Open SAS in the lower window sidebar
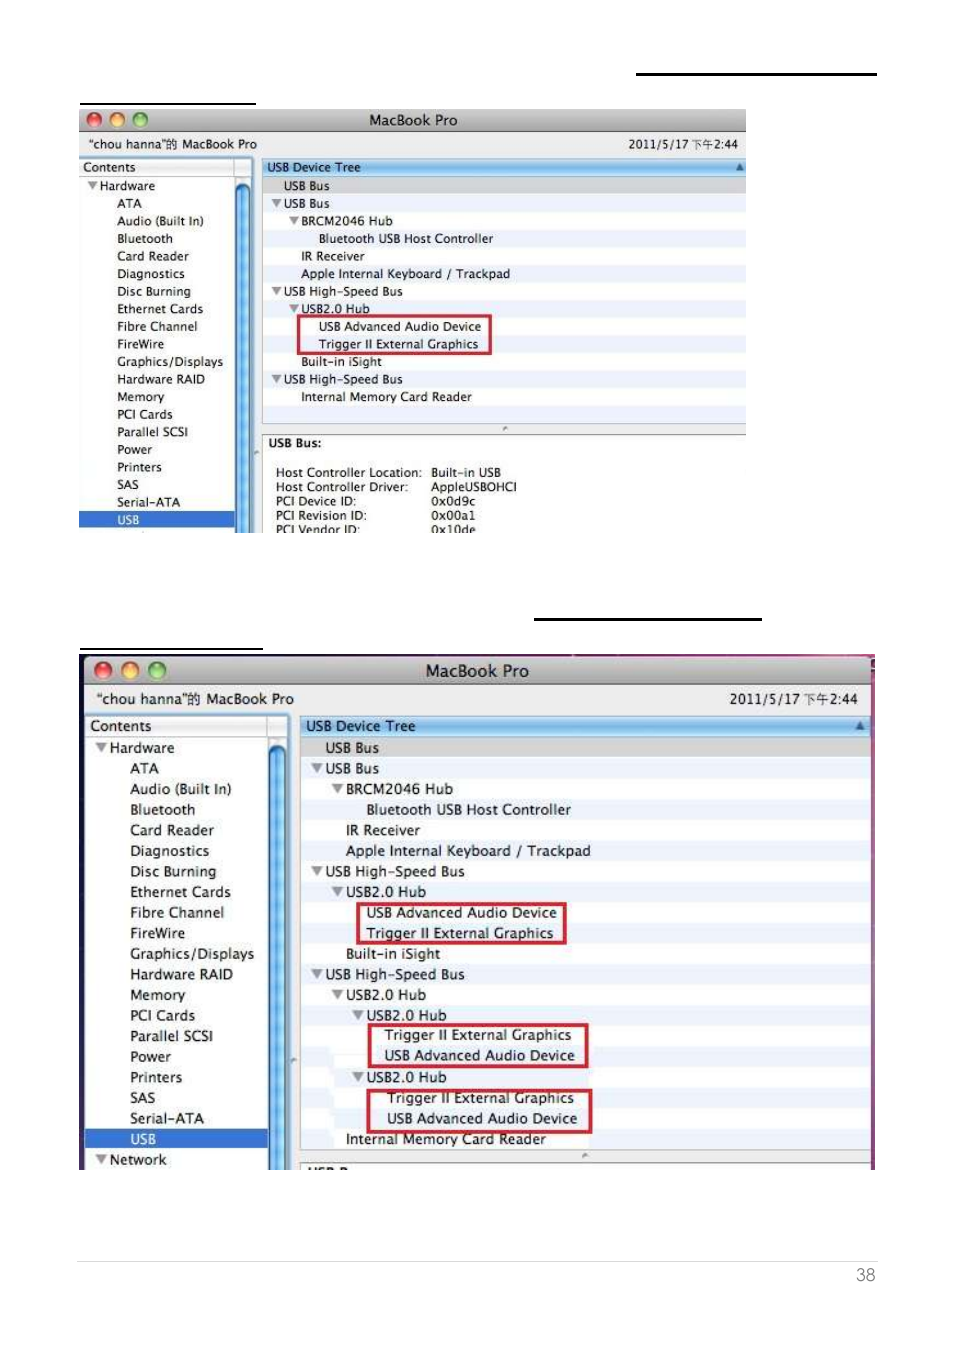The image size is (954, 1351). click(143, 1098)
